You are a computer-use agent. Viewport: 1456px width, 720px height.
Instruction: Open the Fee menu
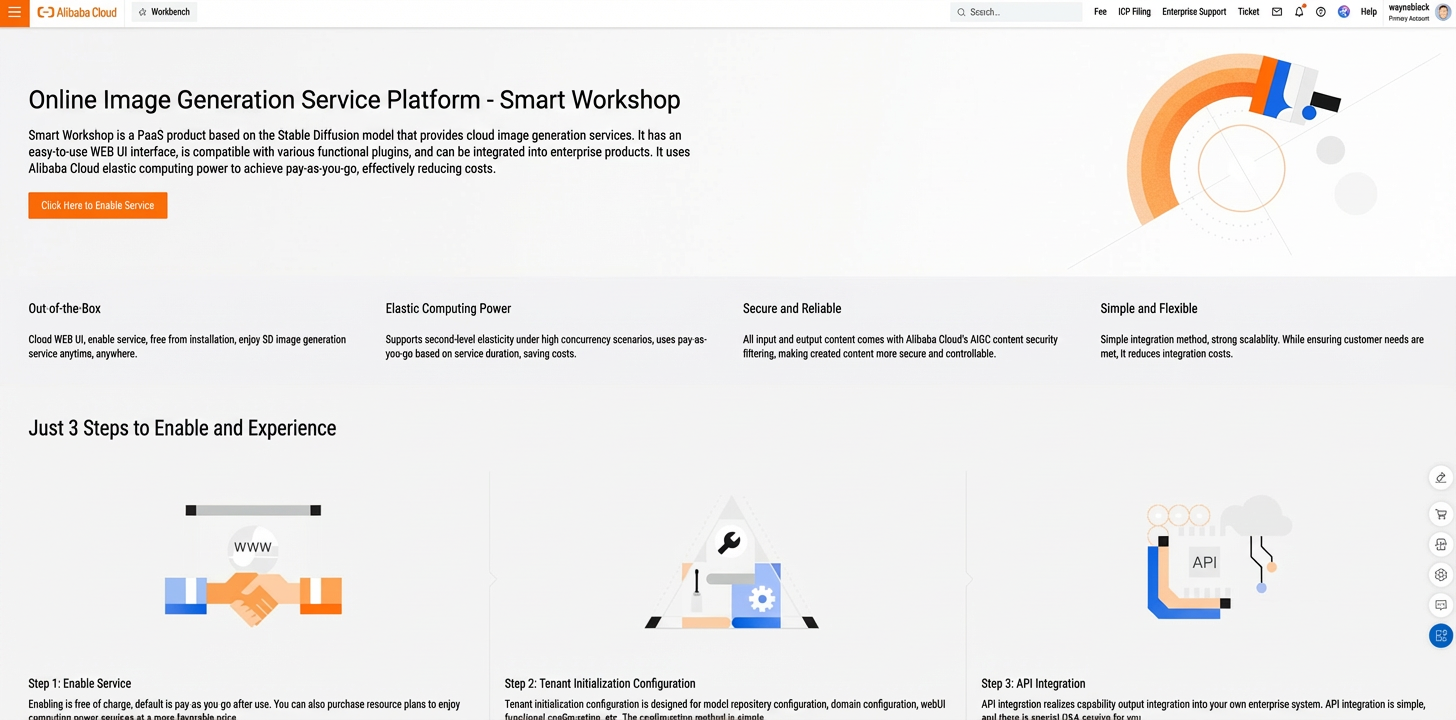point(1100,12)
